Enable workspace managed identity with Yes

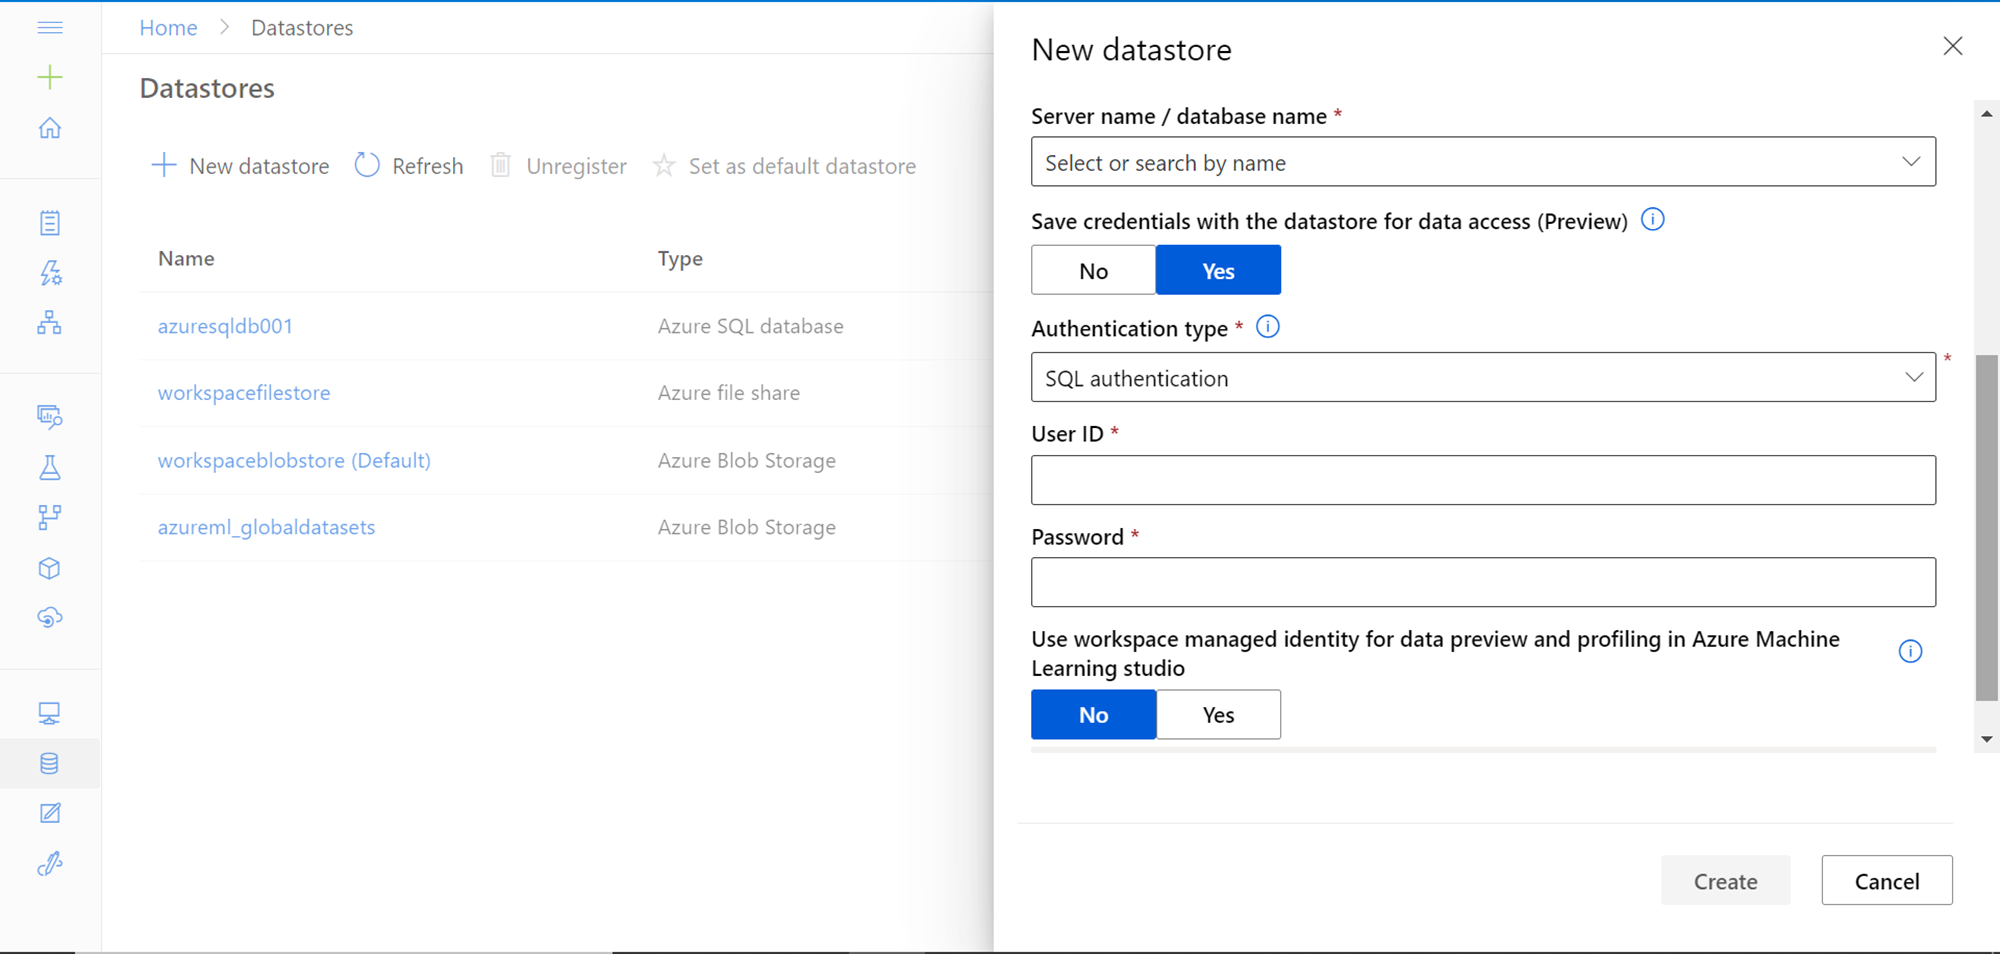coord(1217,715)
